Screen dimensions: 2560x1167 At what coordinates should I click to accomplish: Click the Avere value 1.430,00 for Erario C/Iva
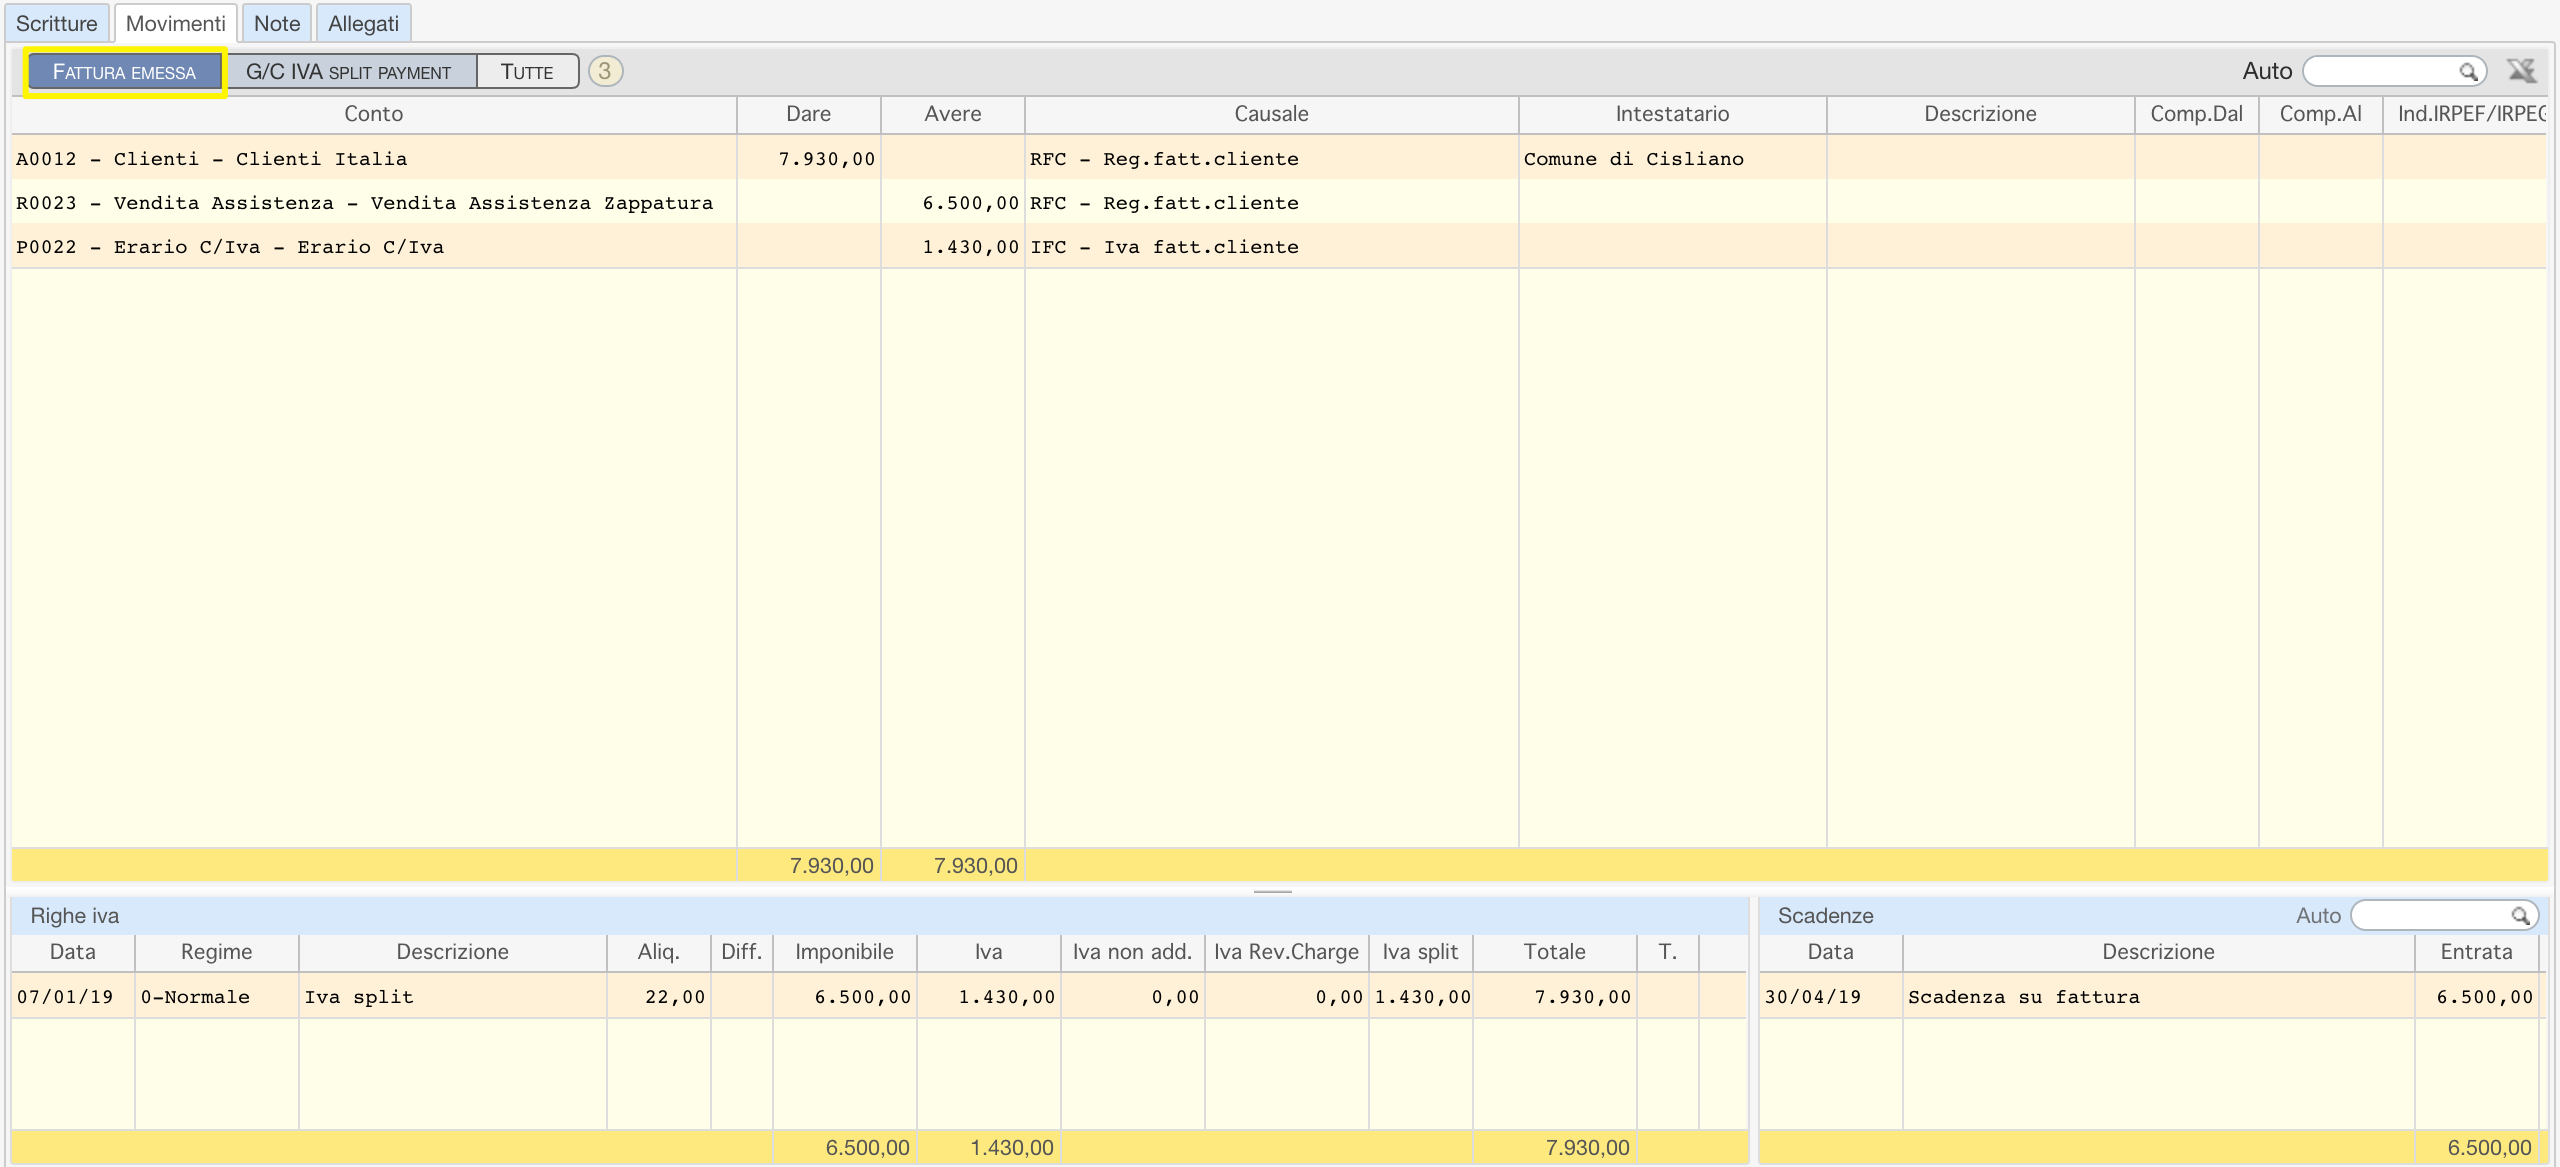tap(970, 247)
